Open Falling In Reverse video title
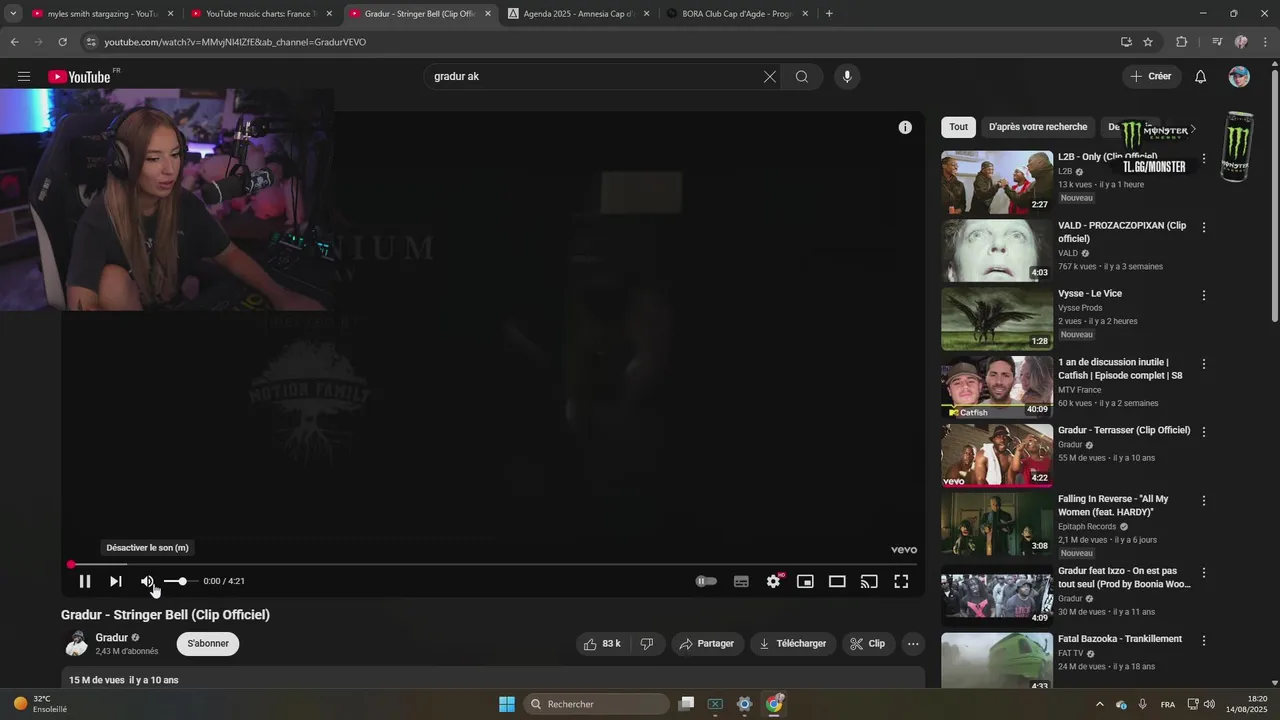 point(1113,505)
